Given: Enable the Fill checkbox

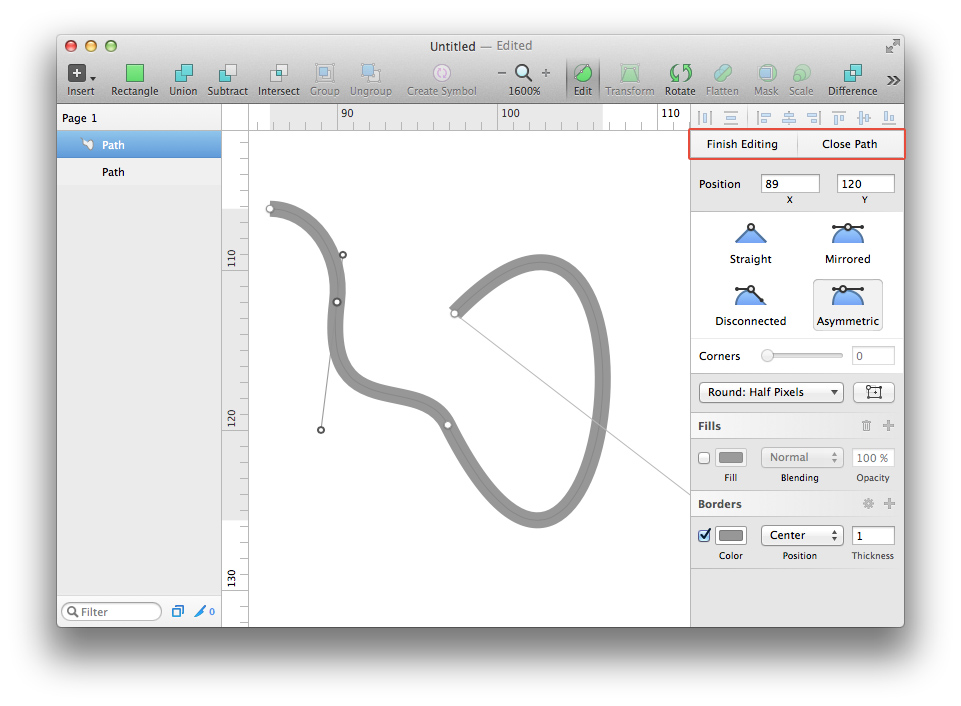Looking at the screenshot, I should pyautogui.click(x=704, y=458).
